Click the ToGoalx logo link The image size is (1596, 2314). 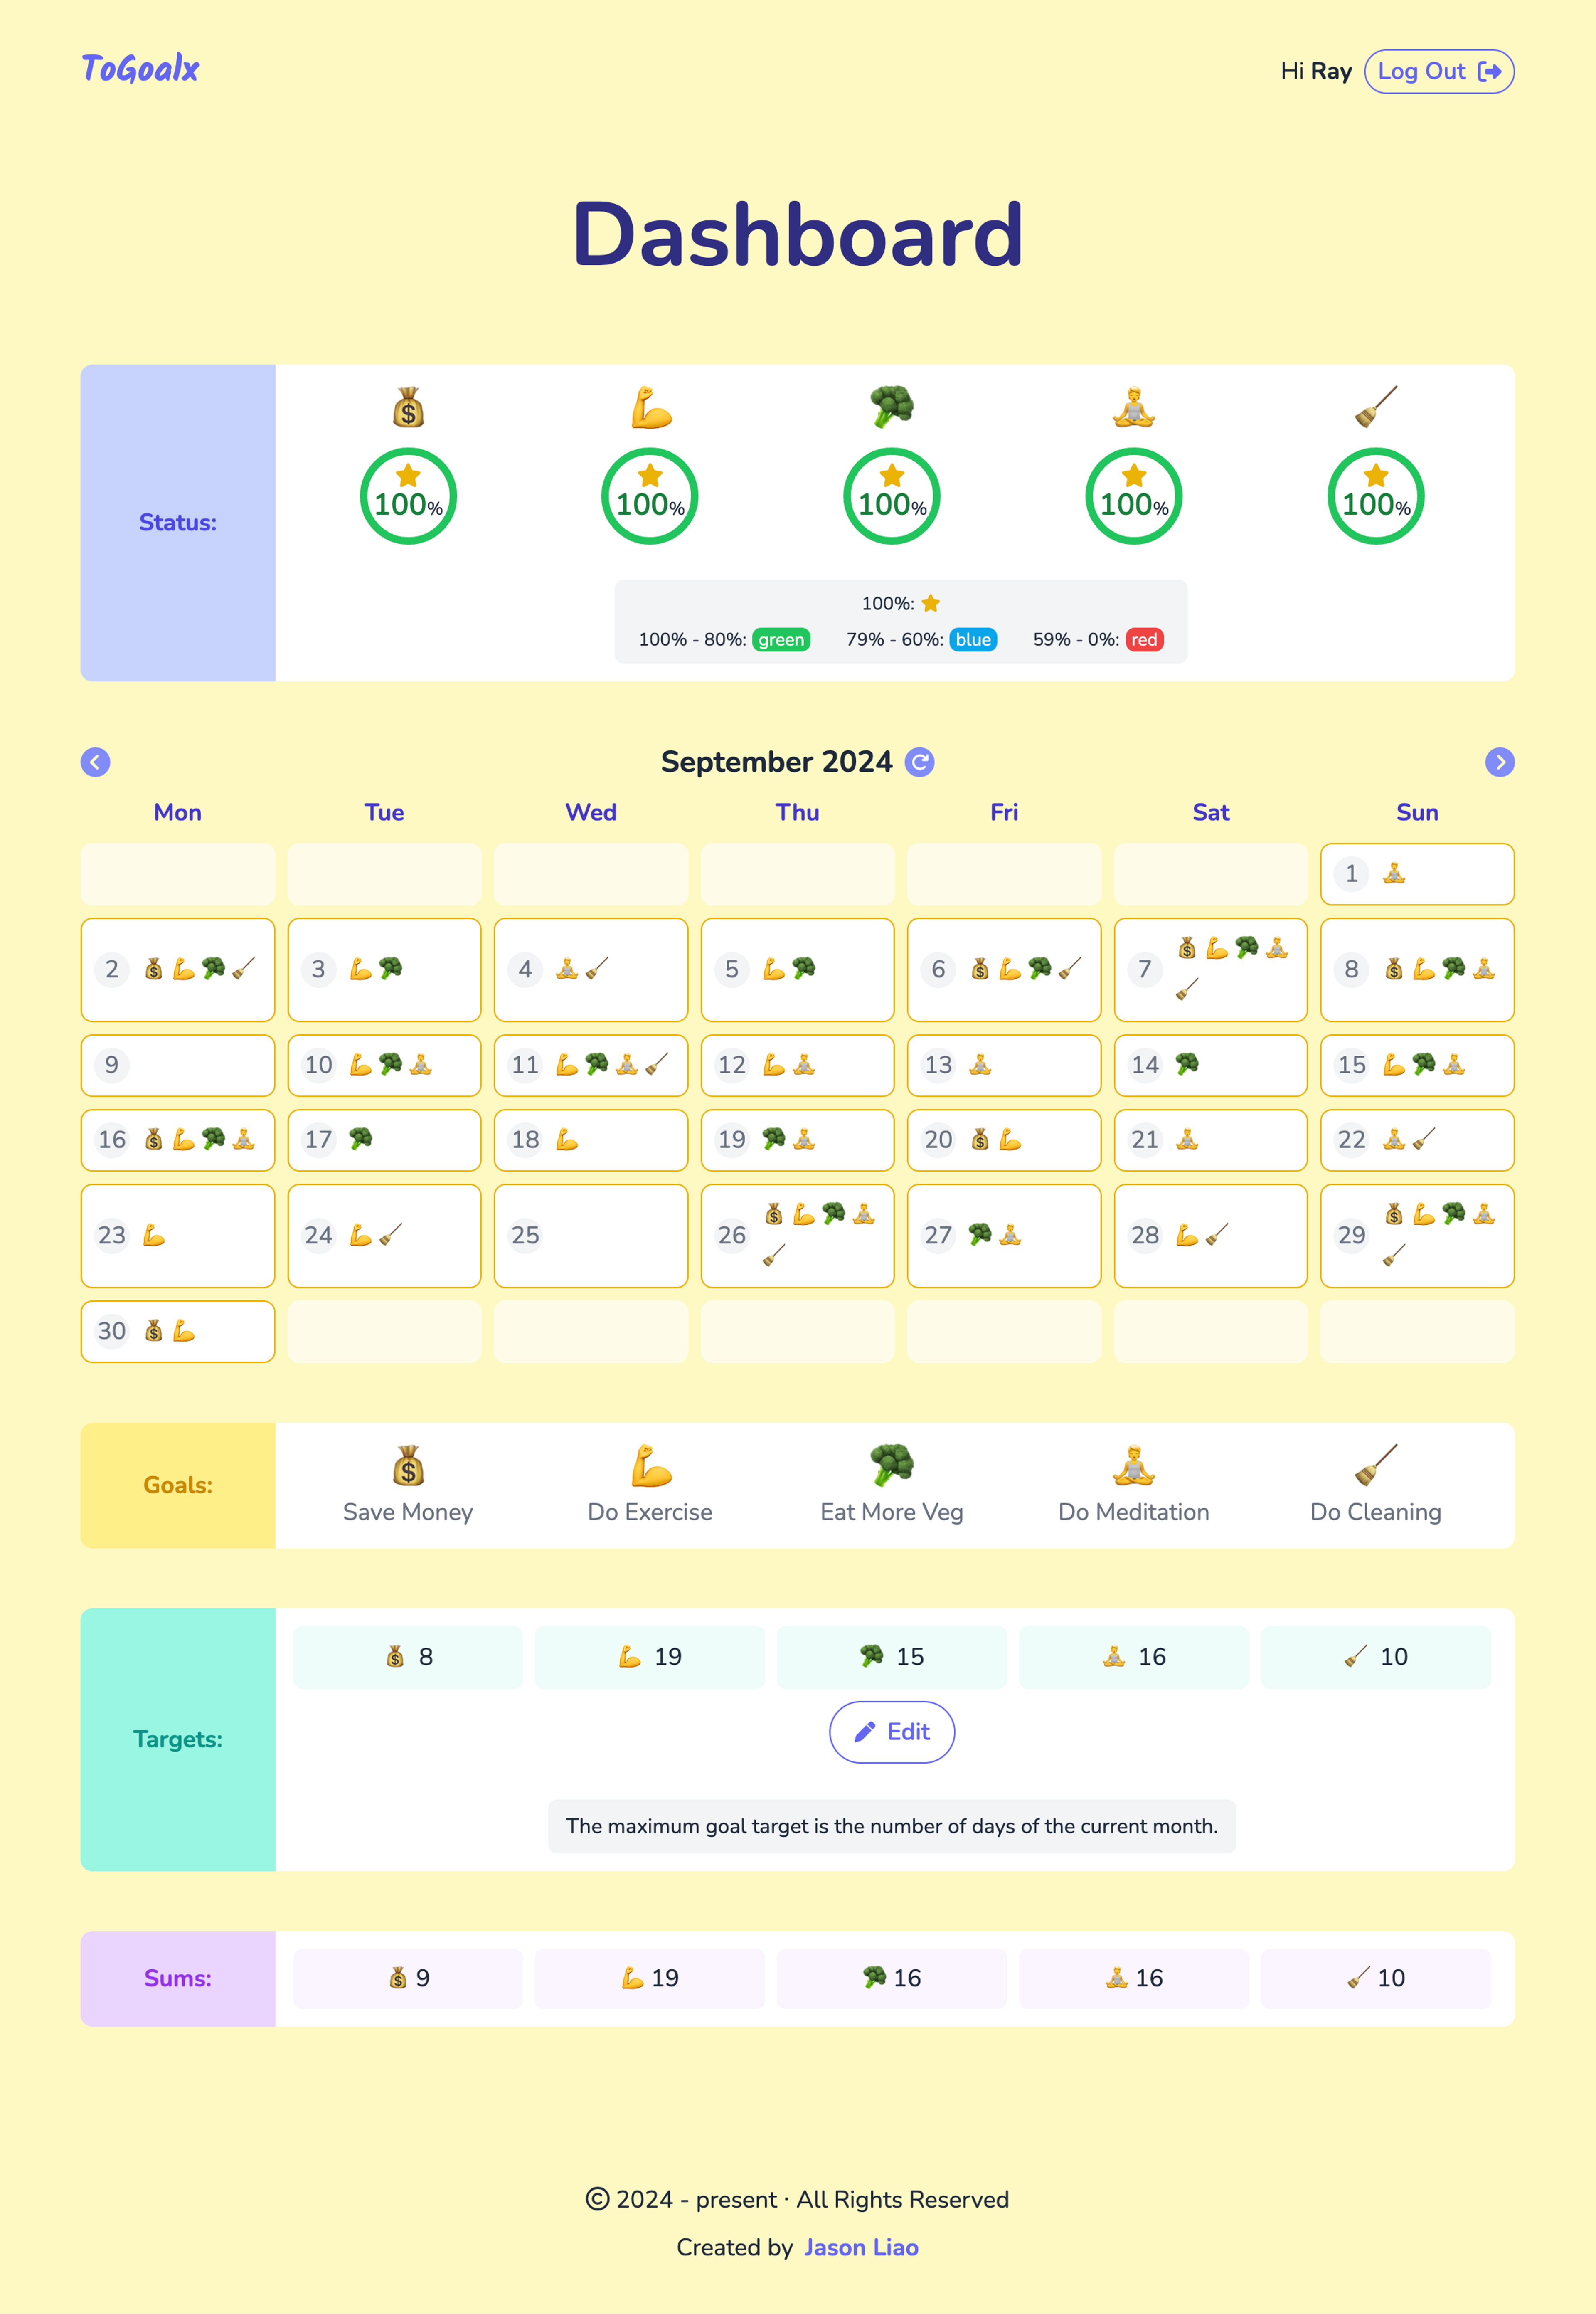(x=140, y=70)
